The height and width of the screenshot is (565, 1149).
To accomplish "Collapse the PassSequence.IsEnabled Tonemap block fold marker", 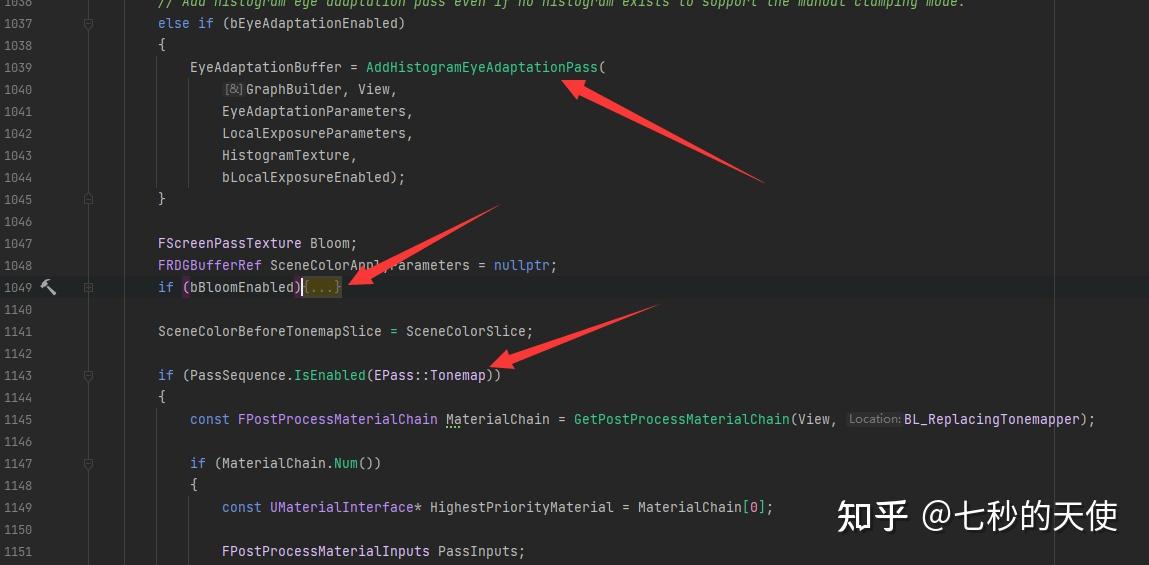I will tap(88, 375).
